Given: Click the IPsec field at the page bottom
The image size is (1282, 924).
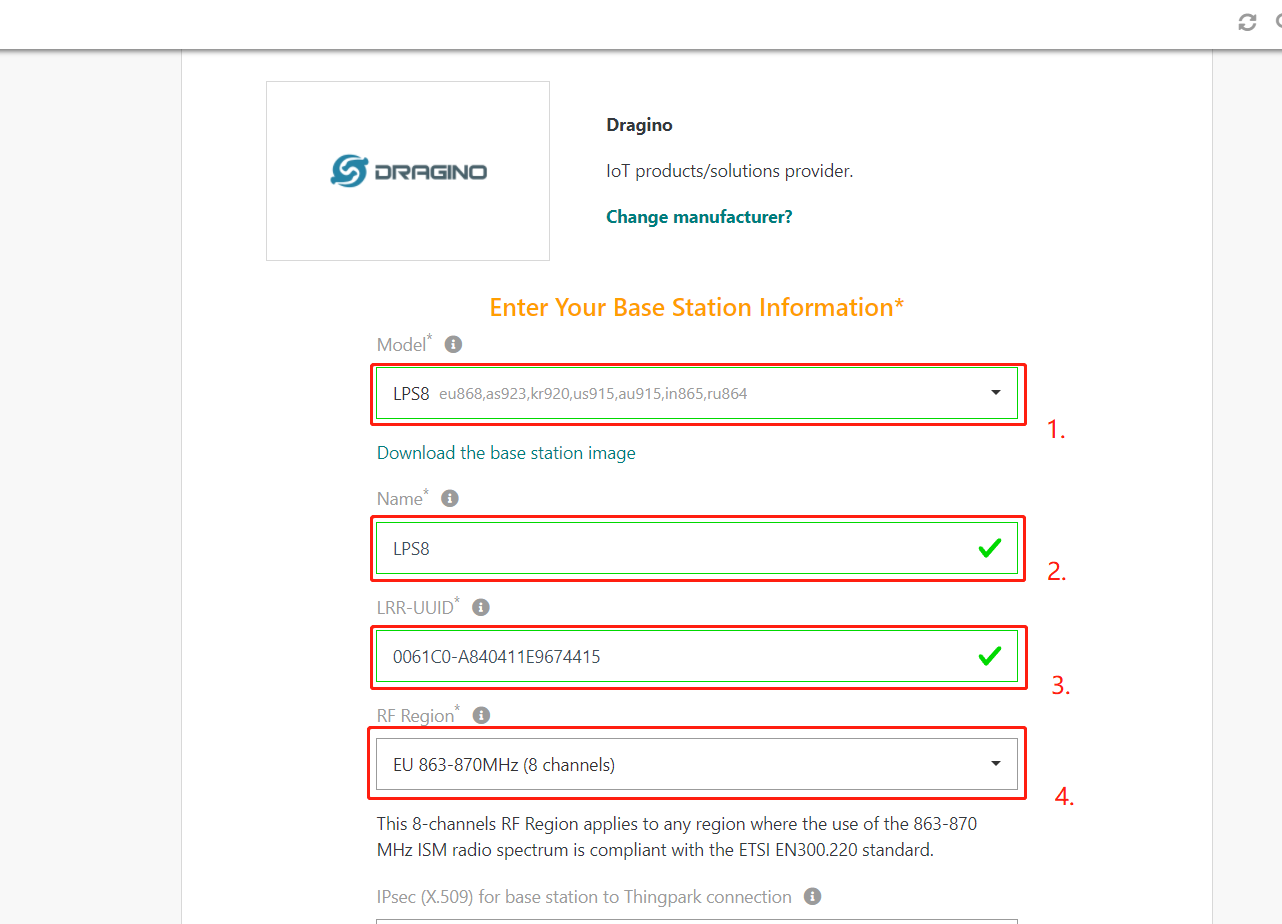Looking at the screenshot, I should click(697, 921).
